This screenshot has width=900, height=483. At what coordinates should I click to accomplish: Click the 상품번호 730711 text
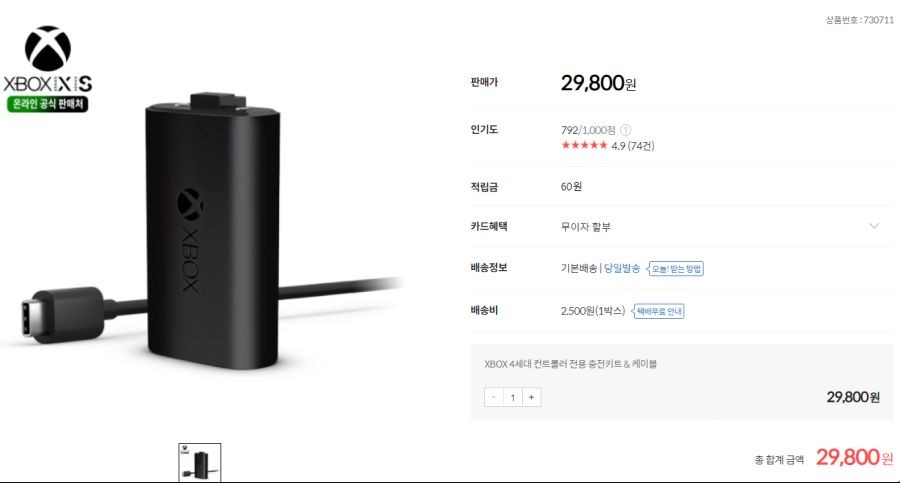pos(859,20)
